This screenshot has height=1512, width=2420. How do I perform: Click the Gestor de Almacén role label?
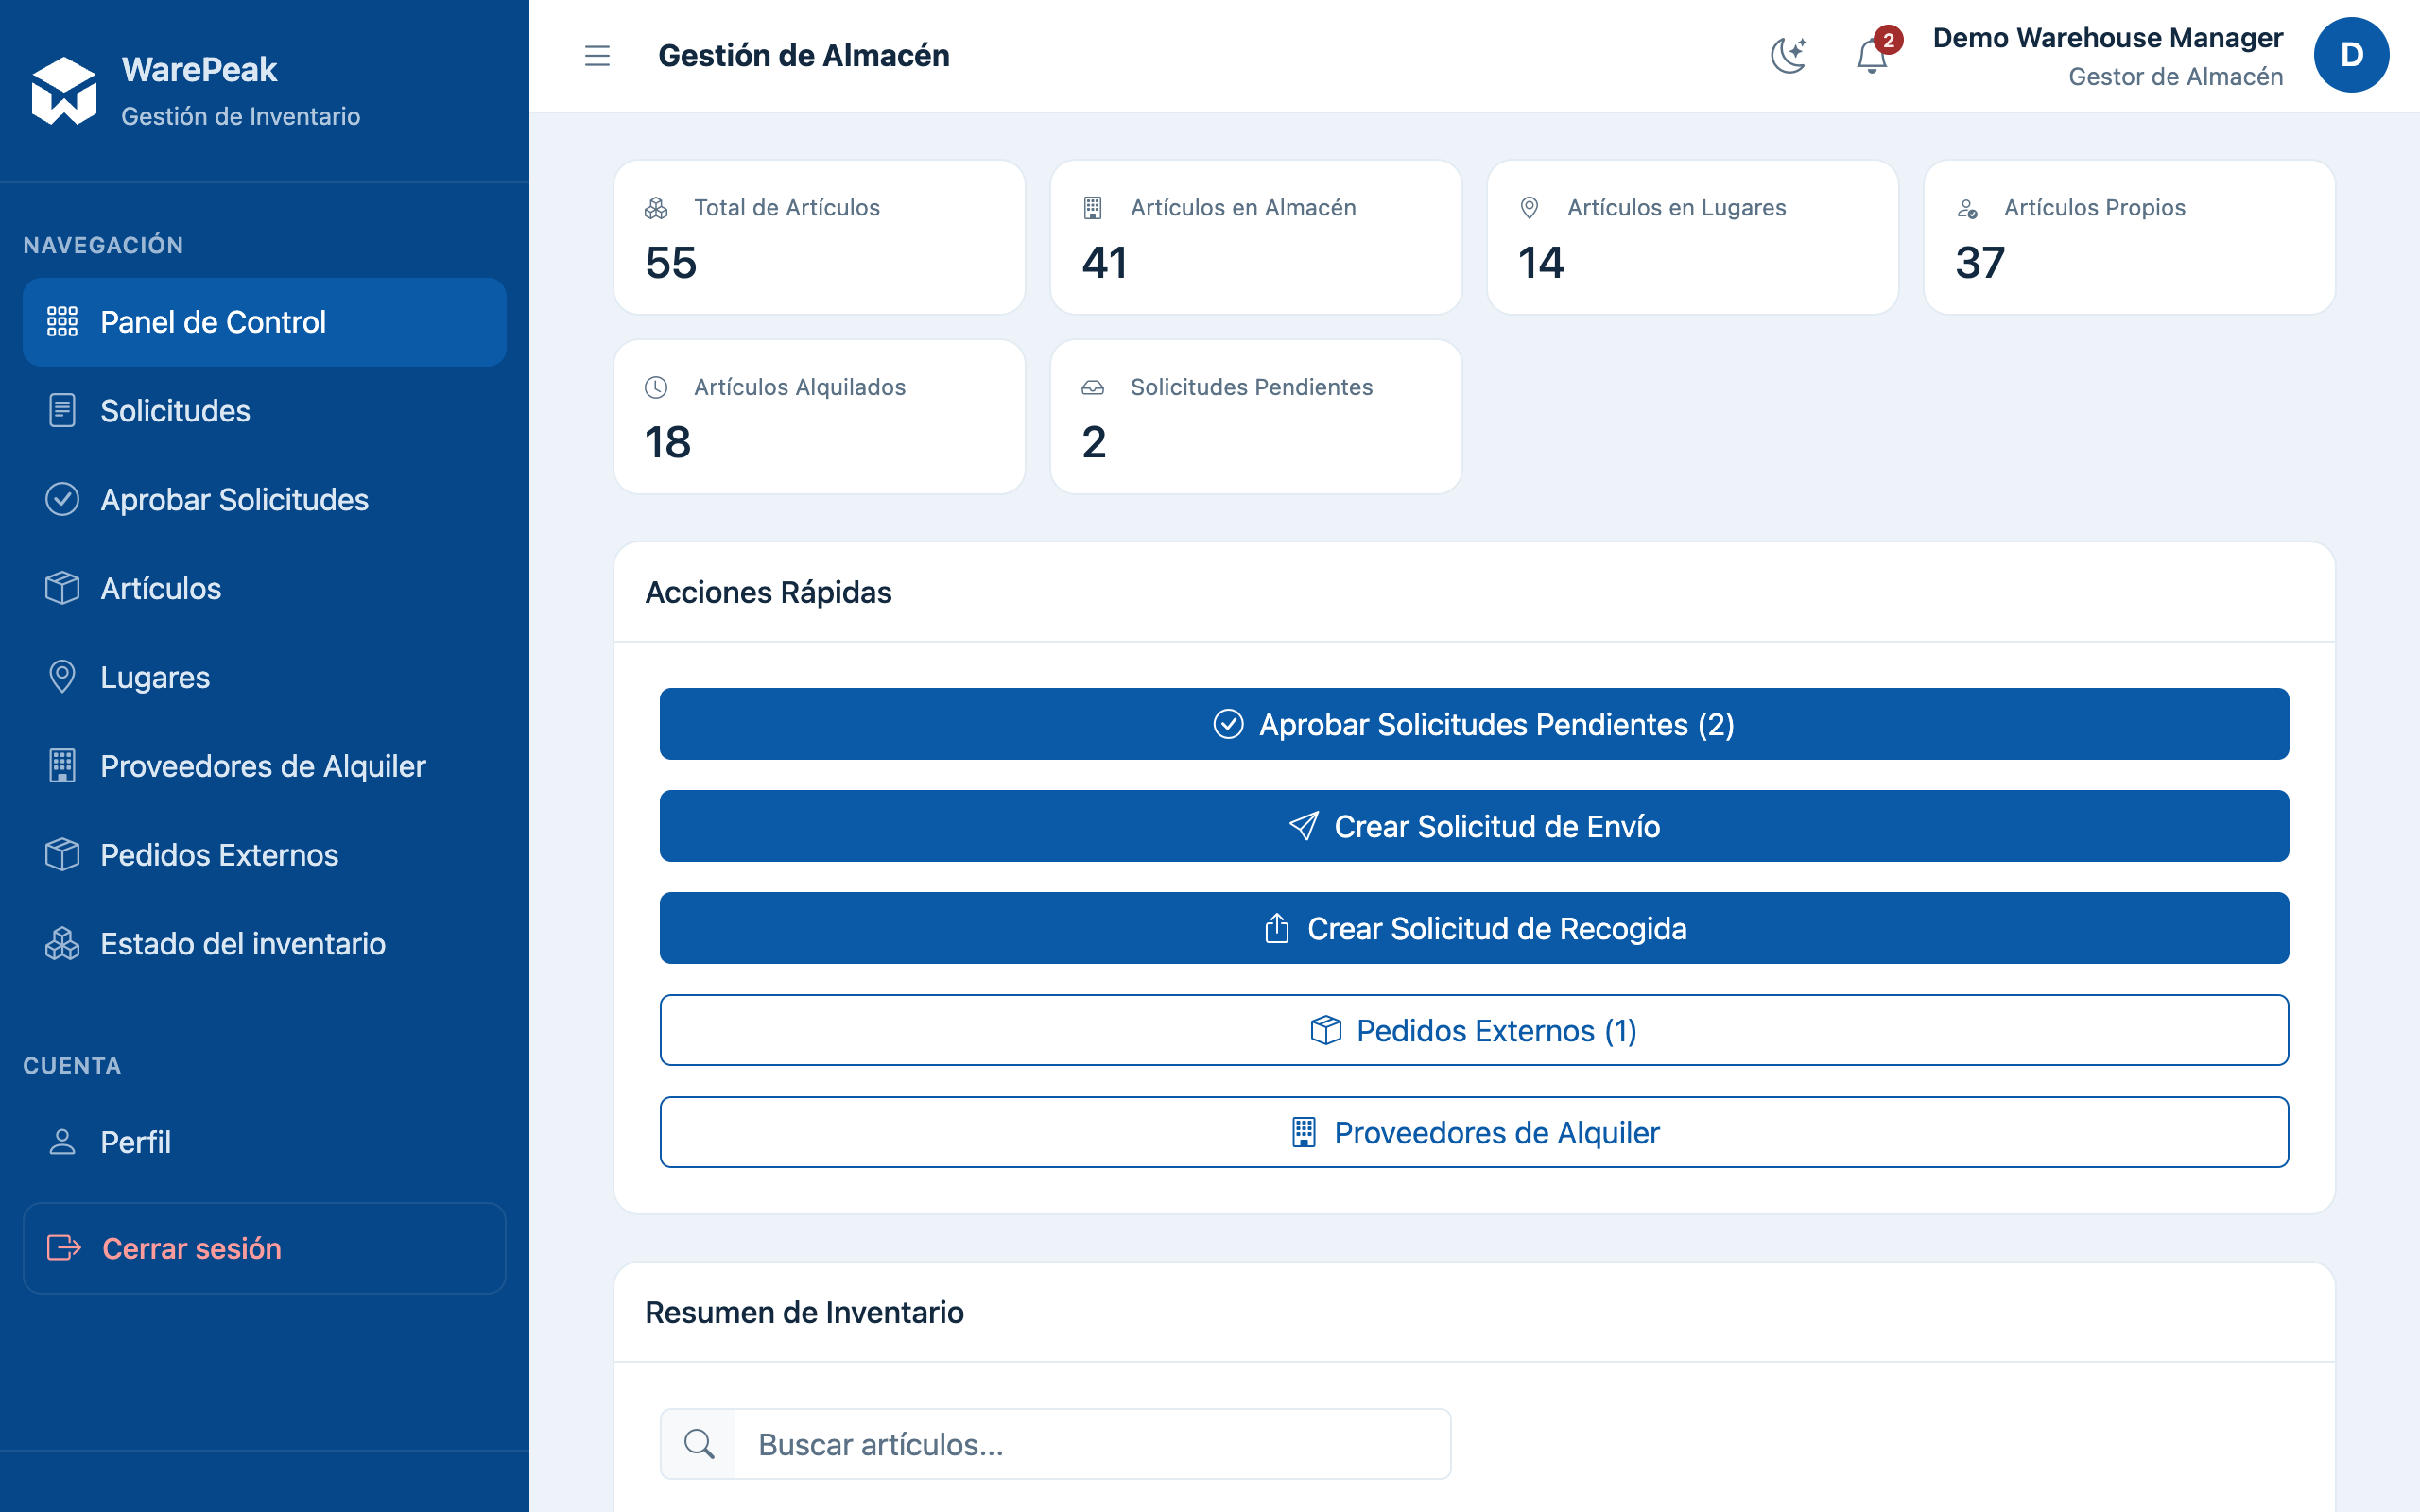[2175, 77]
